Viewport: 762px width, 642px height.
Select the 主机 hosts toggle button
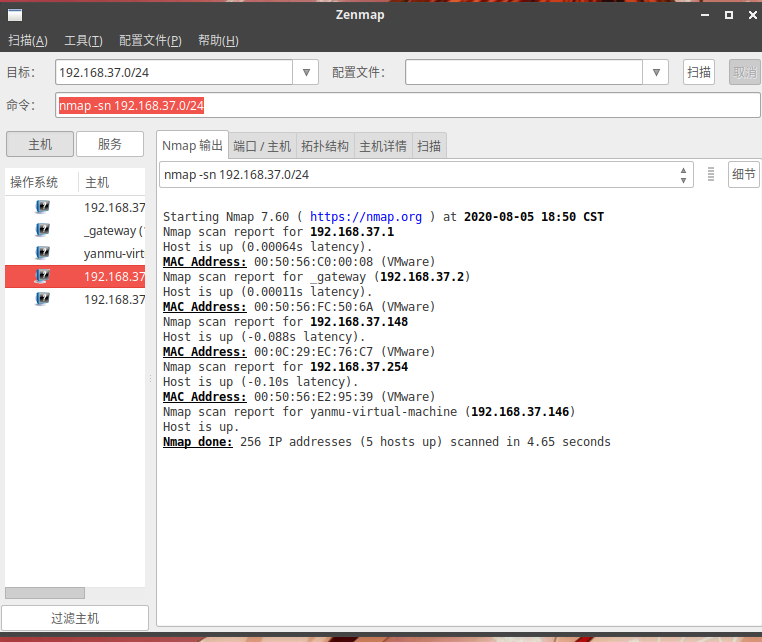40,144
